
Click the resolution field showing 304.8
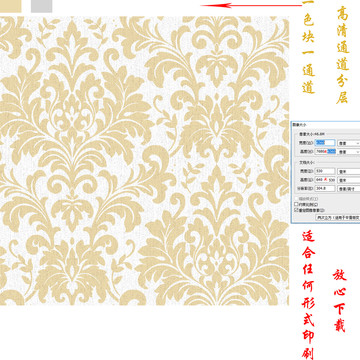click(325, 188)
